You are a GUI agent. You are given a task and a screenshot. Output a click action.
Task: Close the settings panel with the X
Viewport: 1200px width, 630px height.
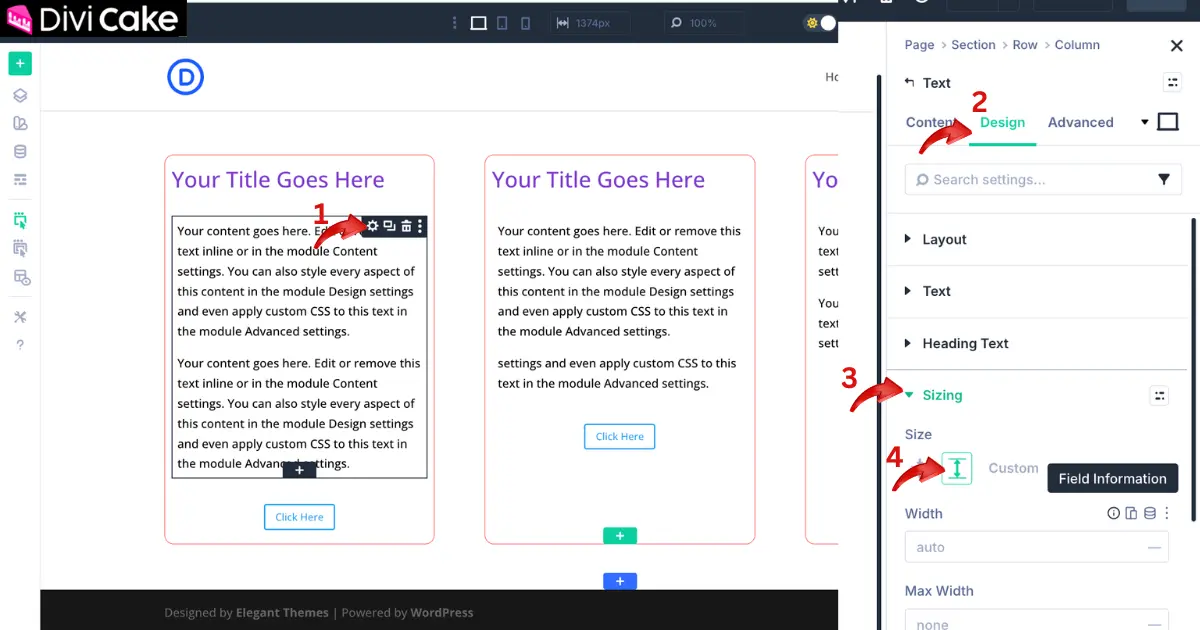click(x=1177, y=45)
